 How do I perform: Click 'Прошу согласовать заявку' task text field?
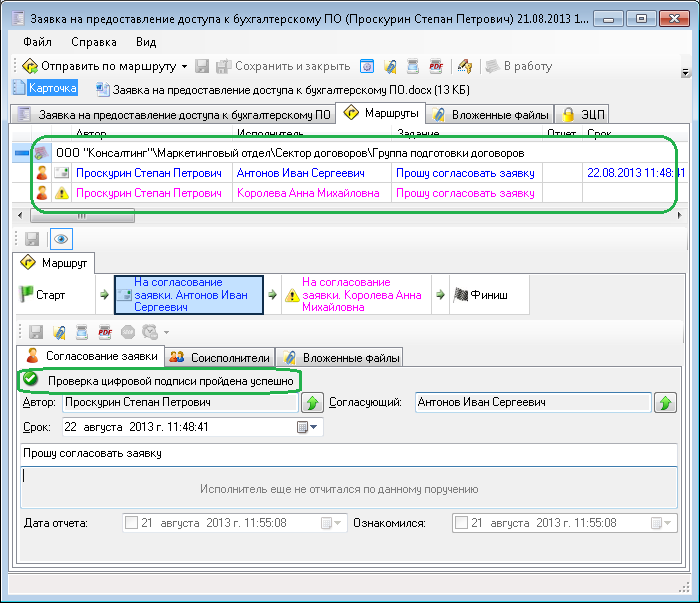point(349,453)
